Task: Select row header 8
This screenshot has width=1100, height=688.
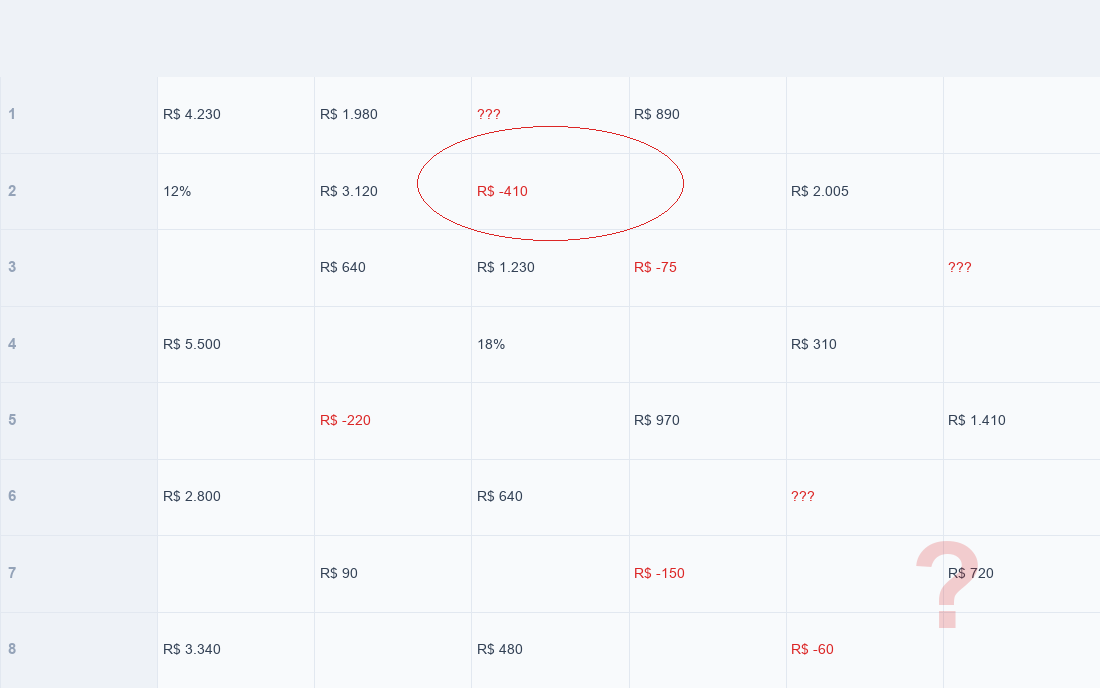Action: click(x=79, y=650)
